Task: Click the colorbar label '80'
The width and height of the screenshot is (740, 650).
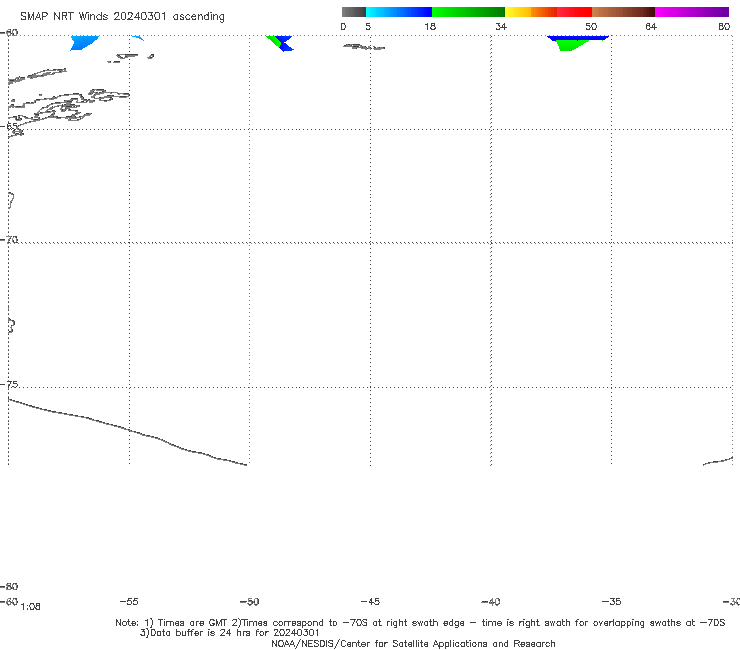Action: (724, 26)
